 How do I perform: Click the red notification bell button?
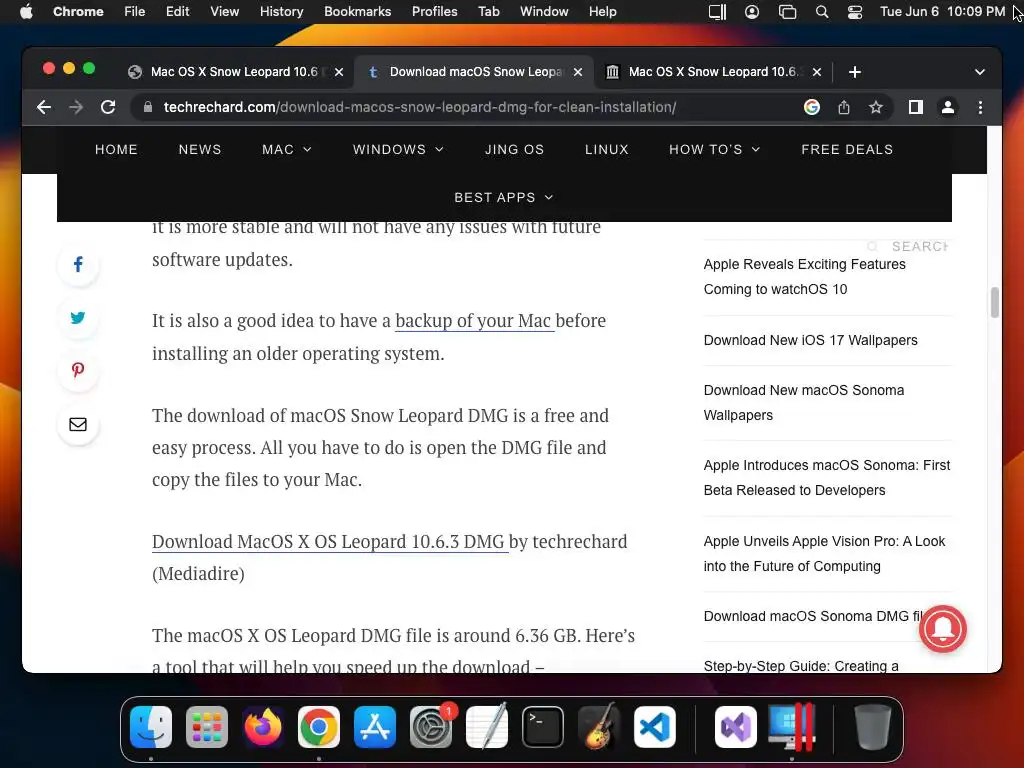[x=942, y=629]
